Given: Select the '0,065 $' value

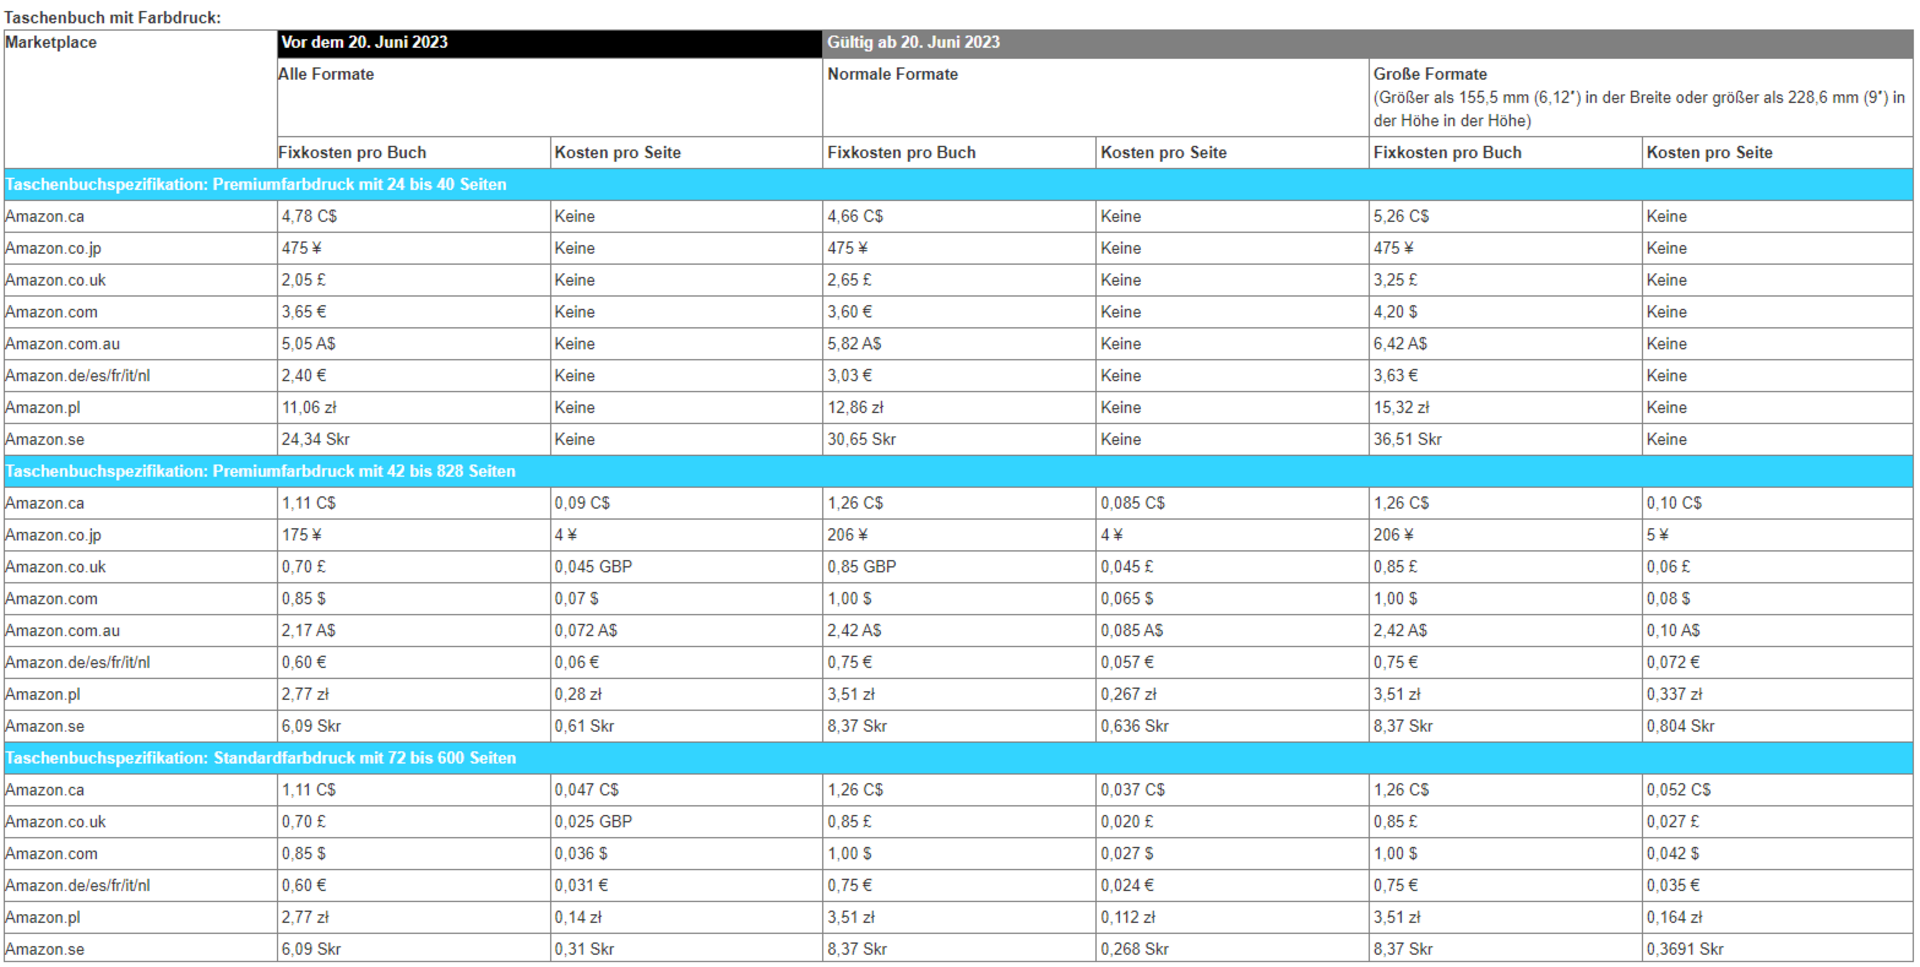Looking at the screenshot, I should [1126, 599].
